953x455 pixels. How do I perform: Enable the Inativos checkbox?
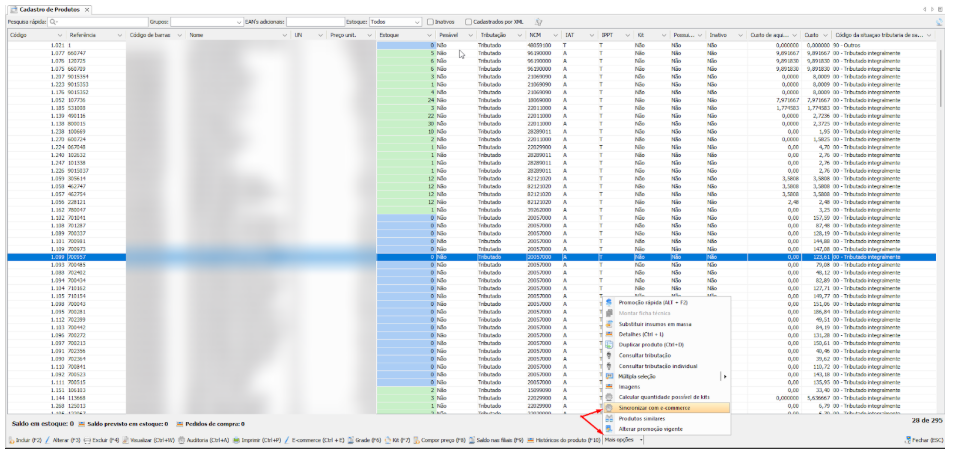[x=430, y=20]
